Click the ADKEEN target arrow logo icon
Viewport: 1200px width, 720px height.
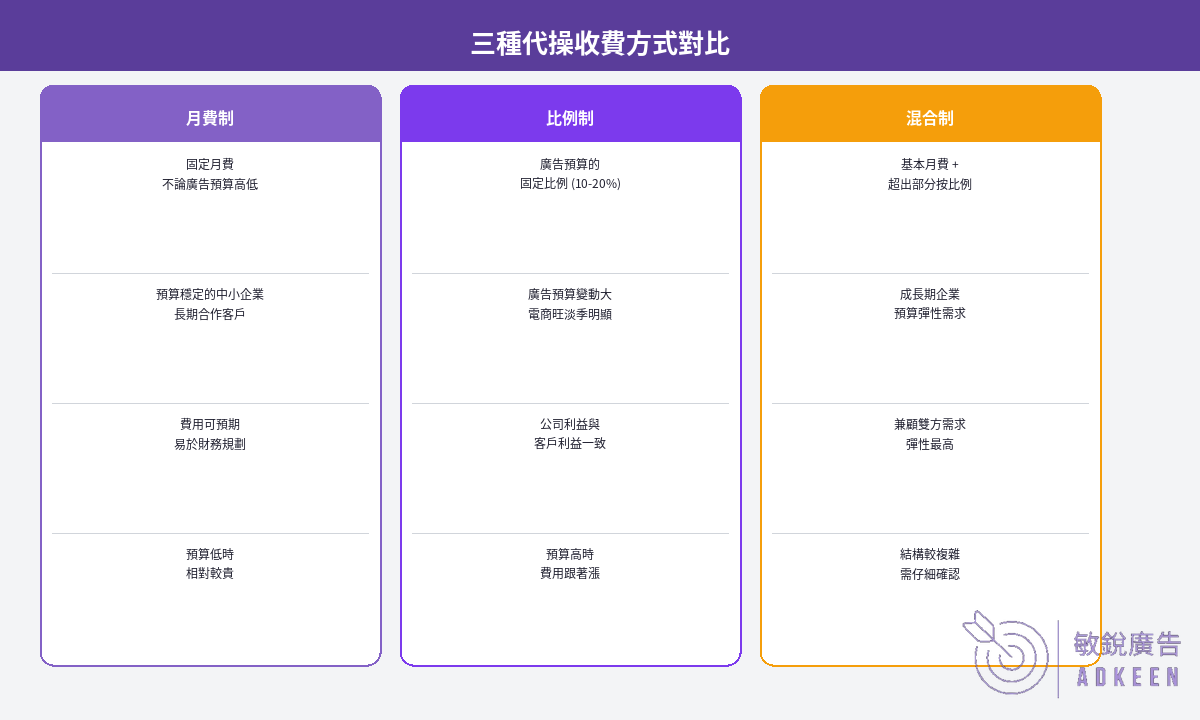tap(1005, 652)
